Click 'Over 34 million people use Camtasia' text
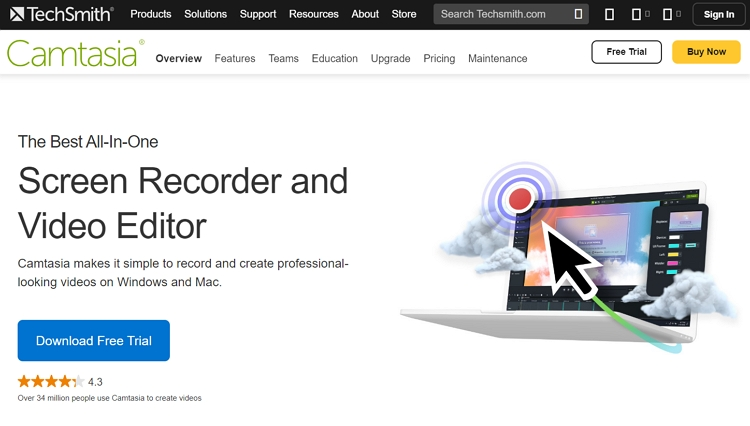Viewport: 750px width, 426px height. pyautogui.click(x=110, y=398)
